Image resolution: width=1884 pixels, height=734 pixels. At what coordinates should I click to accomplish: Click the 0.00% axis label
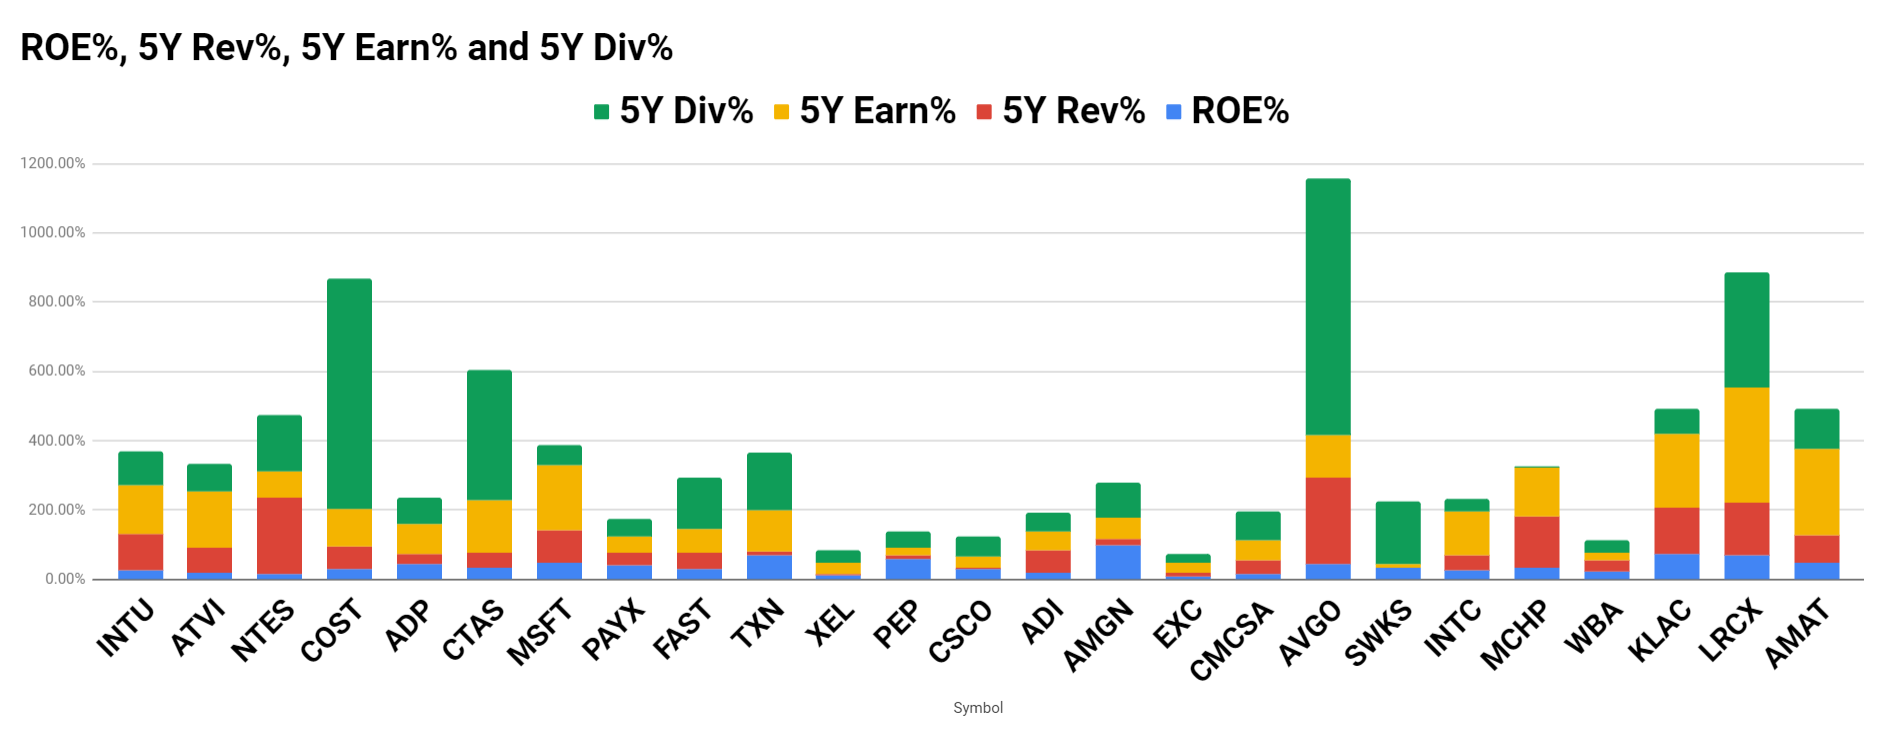(65, 579)
